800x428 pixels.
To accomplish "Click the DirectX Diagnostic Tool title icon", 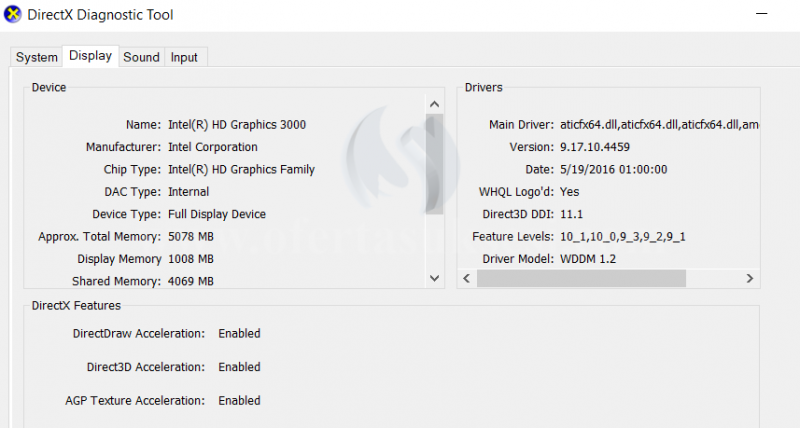I will coord(12,14).
